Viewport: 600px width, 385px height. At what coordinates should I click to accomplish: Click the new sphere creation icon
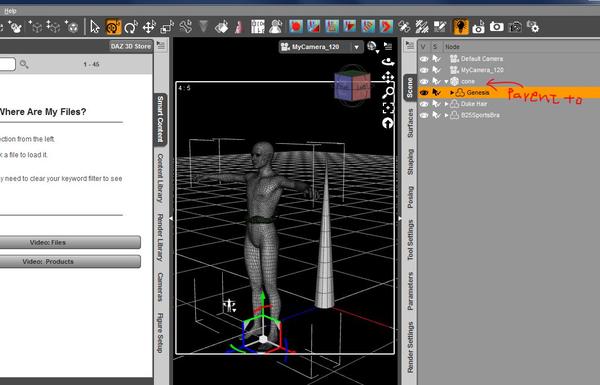[x=71, y=26]
